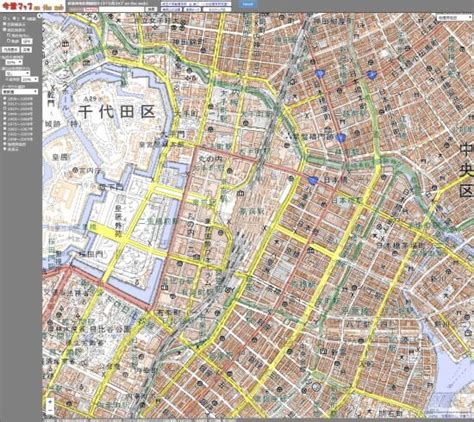The image size is (474, 422).
Task: Click the top-left blue expressway shield marker
Action: [x=320, y=74]
